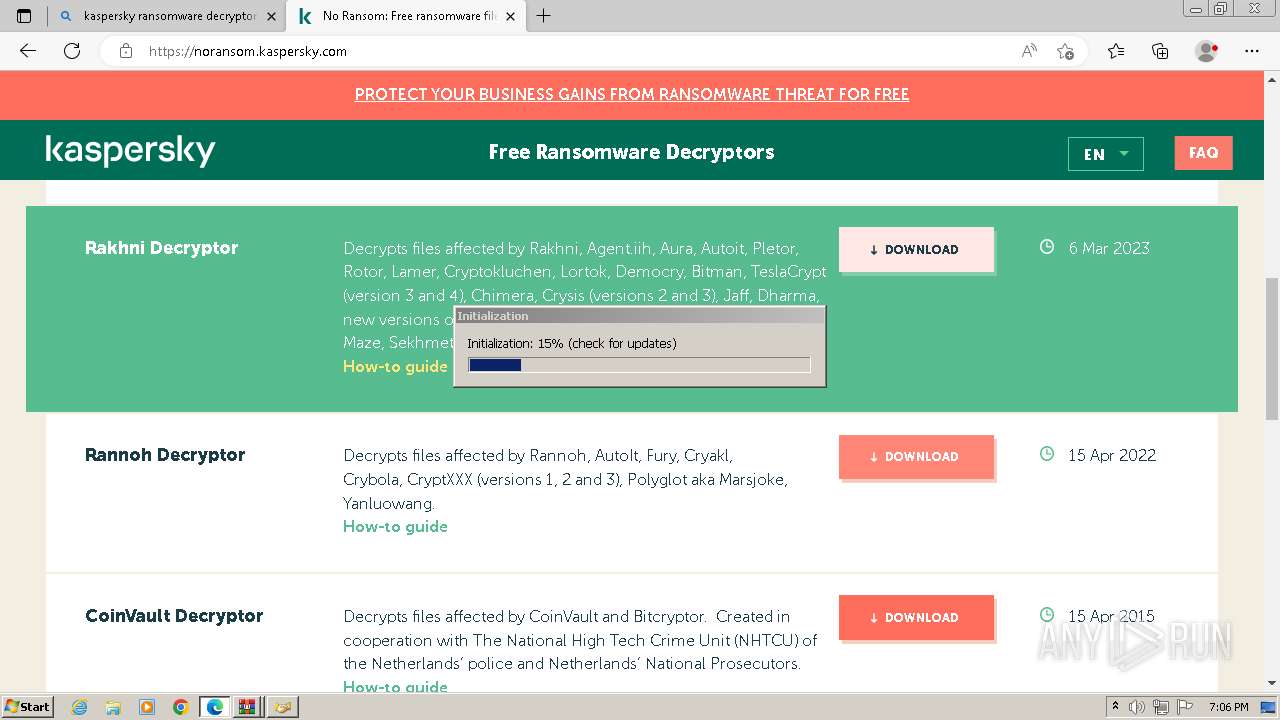Open the decryptor tool taskbar item
1280x720 pixels.
283,707
